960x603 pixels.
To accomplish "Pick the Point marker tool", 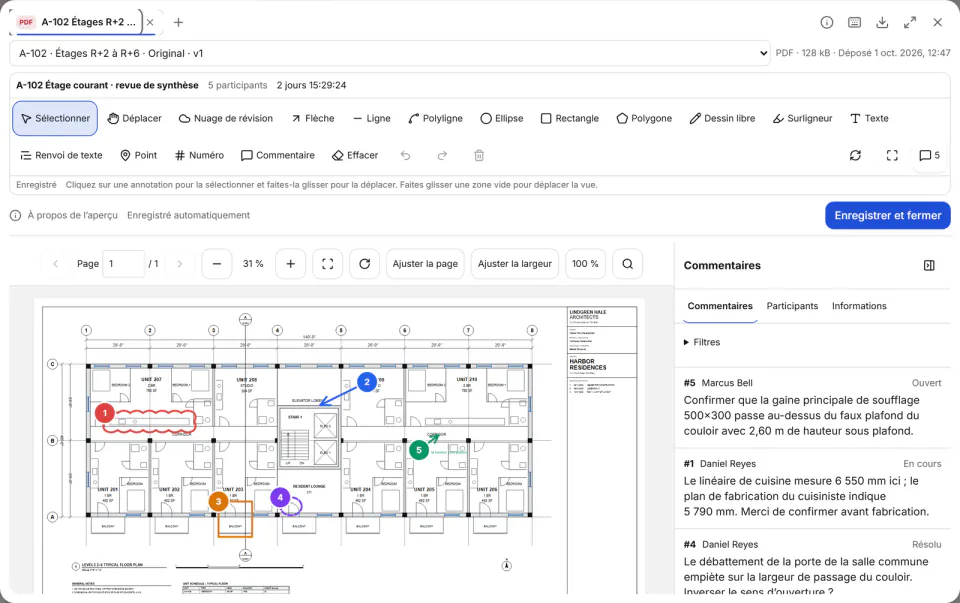I will [138, 155].
